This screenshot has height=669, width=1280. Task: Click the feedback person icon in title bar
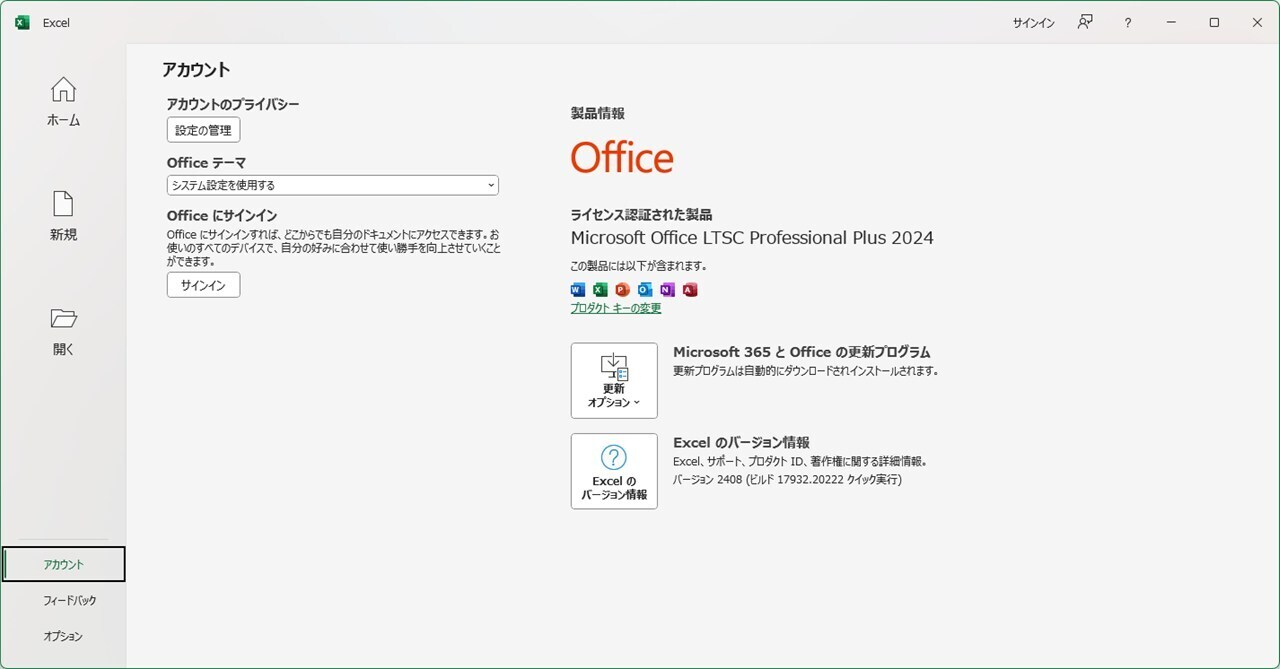pos(1085,22)
